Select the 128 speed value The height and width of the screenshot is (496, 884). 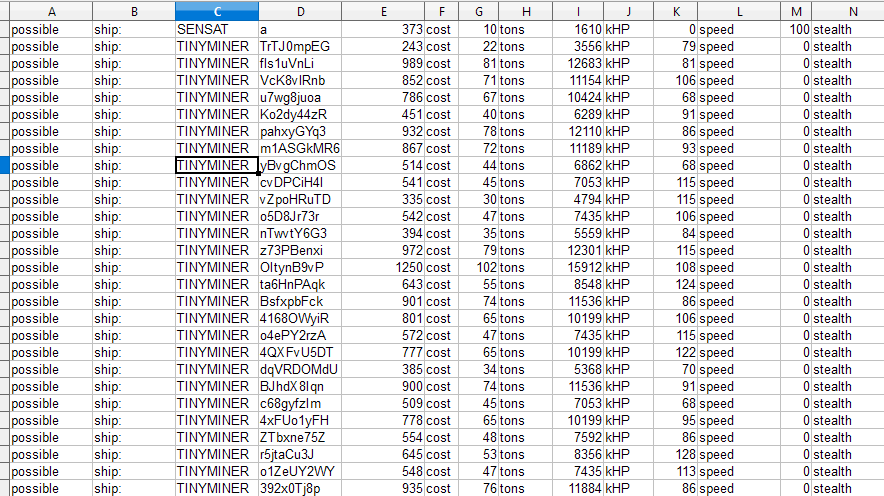[x=675, y=454]
